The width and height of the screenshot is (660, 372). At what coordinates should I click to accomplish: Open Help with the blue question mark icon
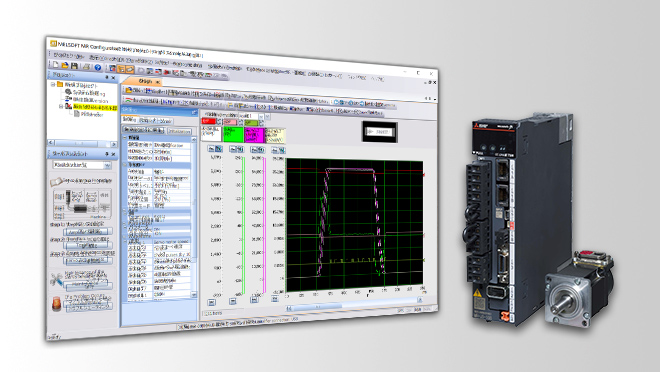click(x=98, y=67)
